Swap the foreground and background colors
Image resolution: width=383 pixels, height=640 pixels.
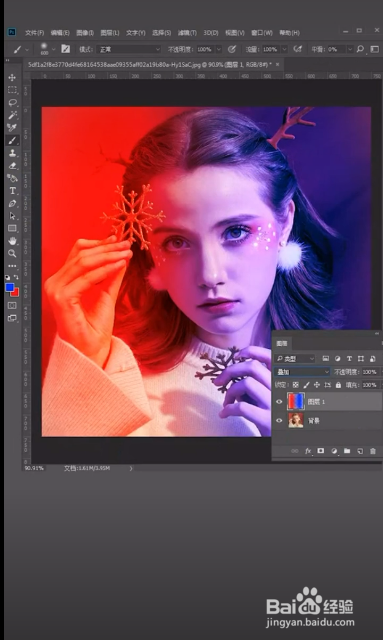point(16,278)
